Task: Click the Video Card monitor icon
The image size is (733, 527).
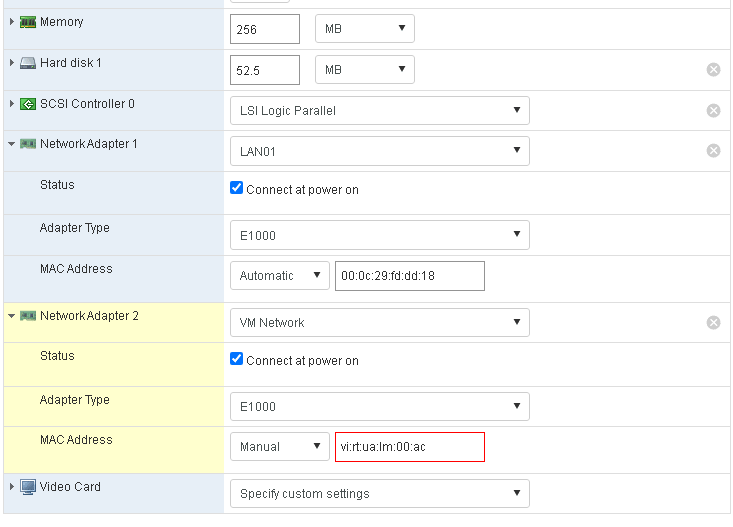Action: pyautogui.click(x=28, y=487)
